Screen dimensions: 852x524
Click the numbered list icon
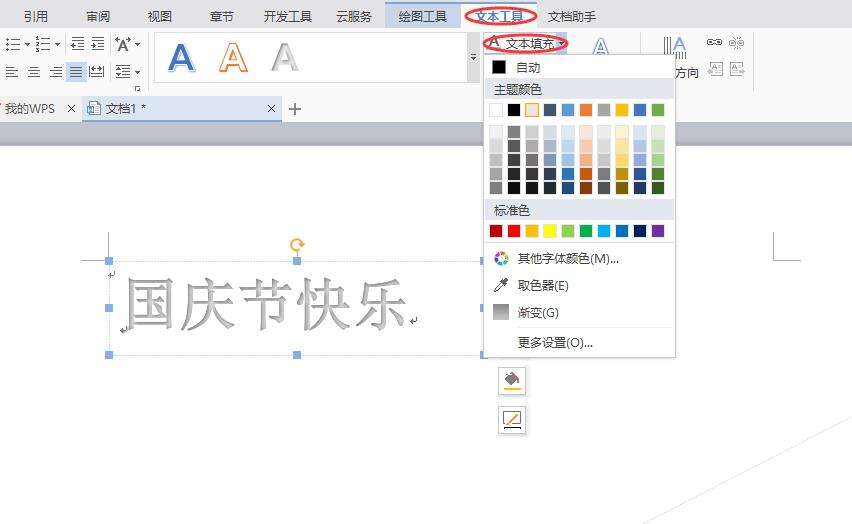[x=42, y=44]
